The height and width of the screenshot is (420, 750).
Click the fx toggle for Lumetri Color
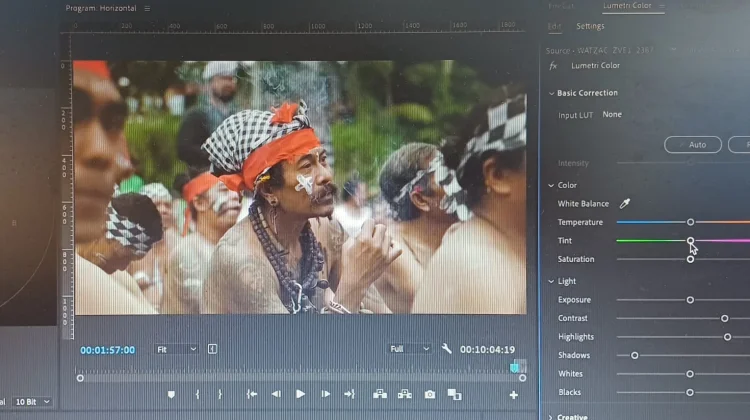(x=553, y=66)
